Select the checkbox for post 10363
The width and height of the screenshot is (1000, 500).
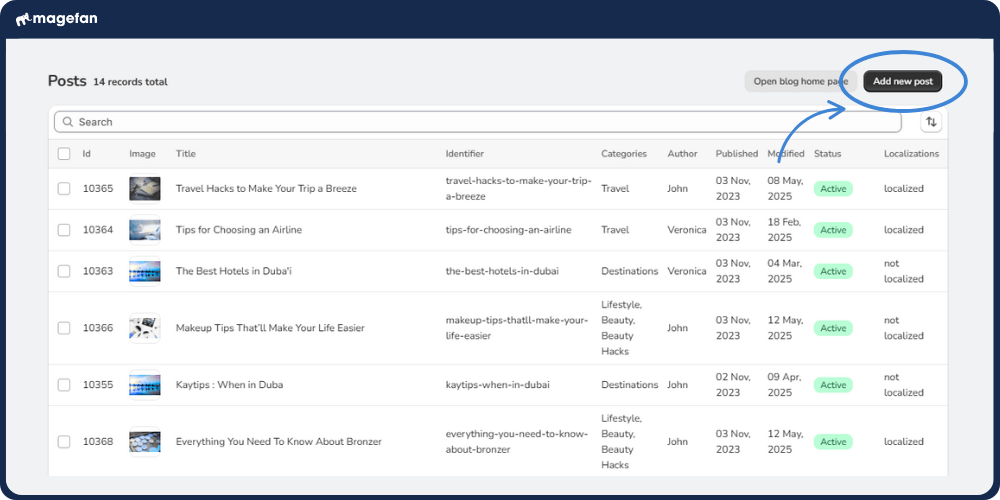click(64, 271)
